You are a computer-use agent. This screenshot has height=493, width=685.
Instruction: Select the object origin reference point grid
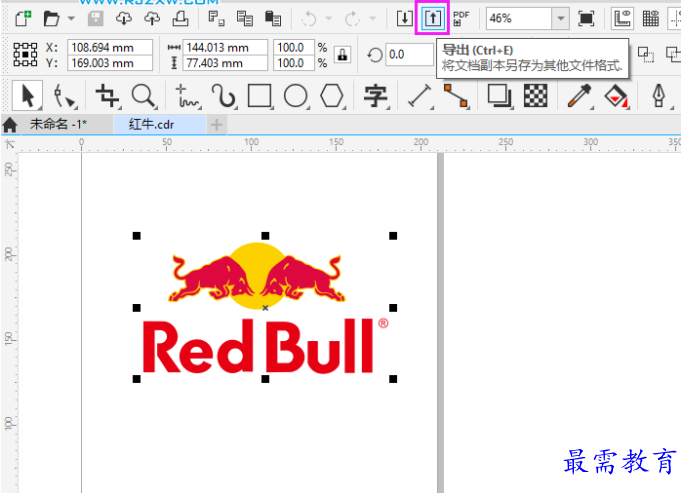(25, 55)
